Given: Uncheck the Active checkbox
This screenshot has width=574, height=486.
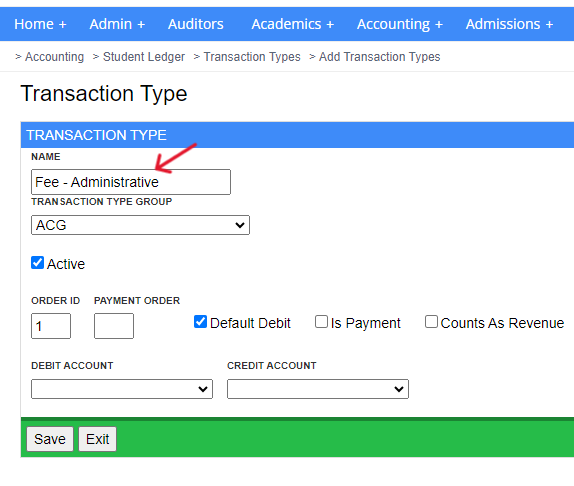Looking at the screenshot, I should pyautogui.click(x=37, y=263).
